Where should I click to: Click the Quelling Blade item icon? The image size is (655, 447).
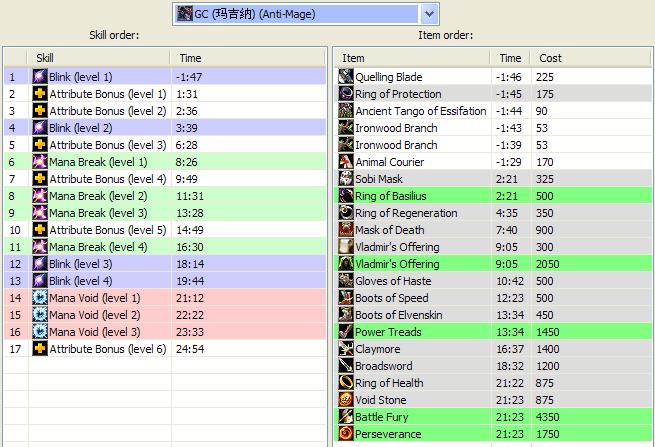(x=346, y=77)
